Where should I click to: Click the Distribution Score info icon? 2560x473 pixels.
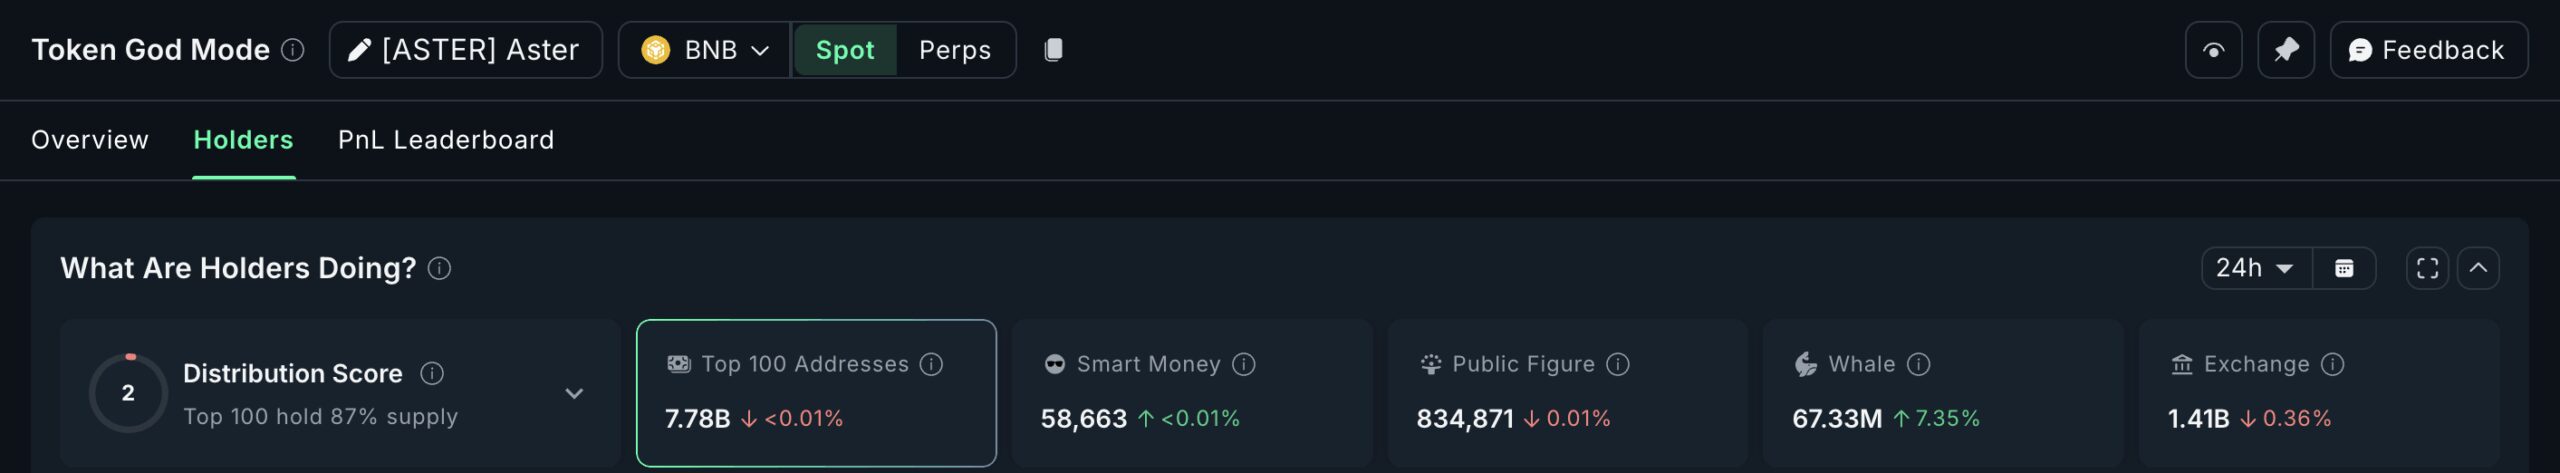point(432,373)
